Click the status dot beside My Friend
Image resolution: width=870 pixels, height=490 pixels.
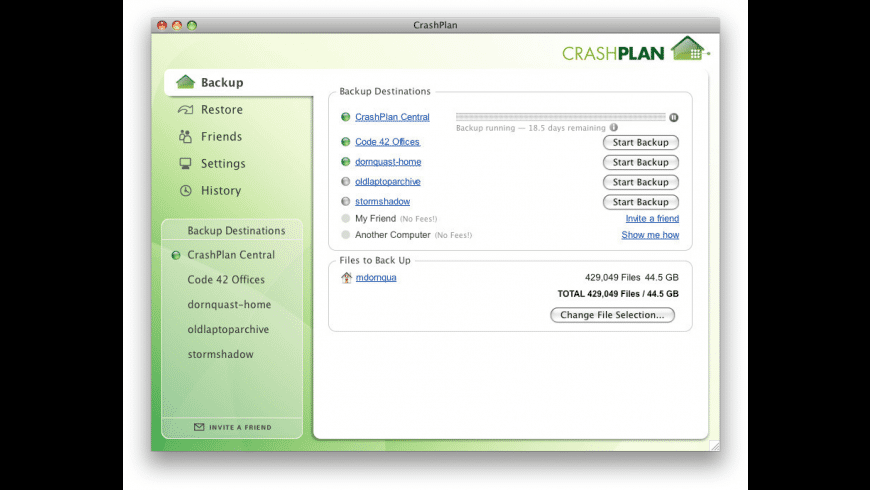point(346,219)
